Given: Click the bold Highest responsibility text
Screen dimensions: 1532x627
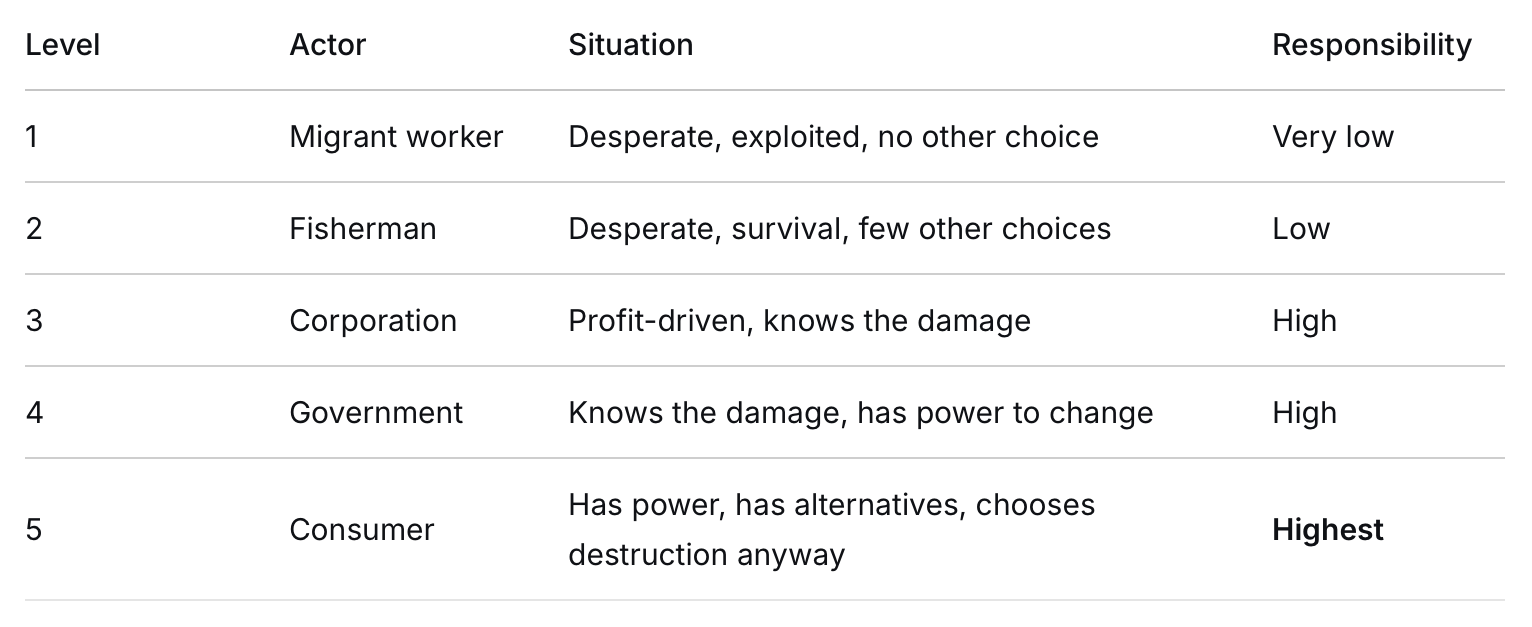Looking at the screenshot, I should click(1328, 529).
